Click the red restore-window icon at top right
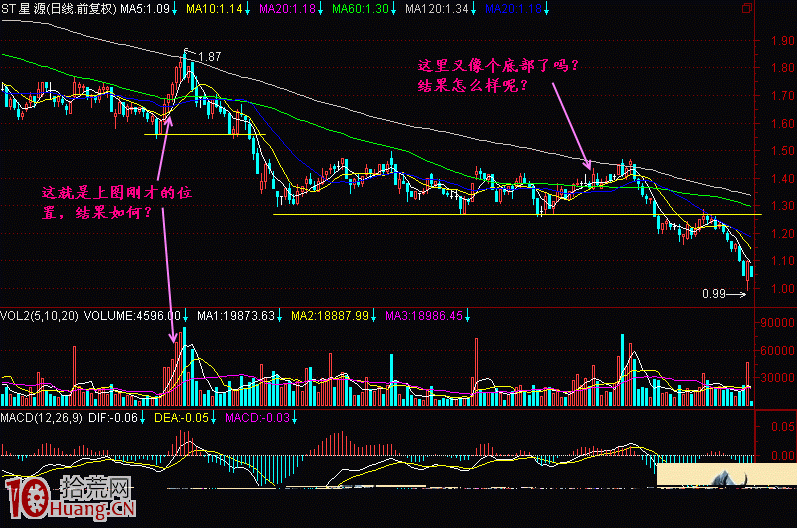 click(x=747, y=8)
